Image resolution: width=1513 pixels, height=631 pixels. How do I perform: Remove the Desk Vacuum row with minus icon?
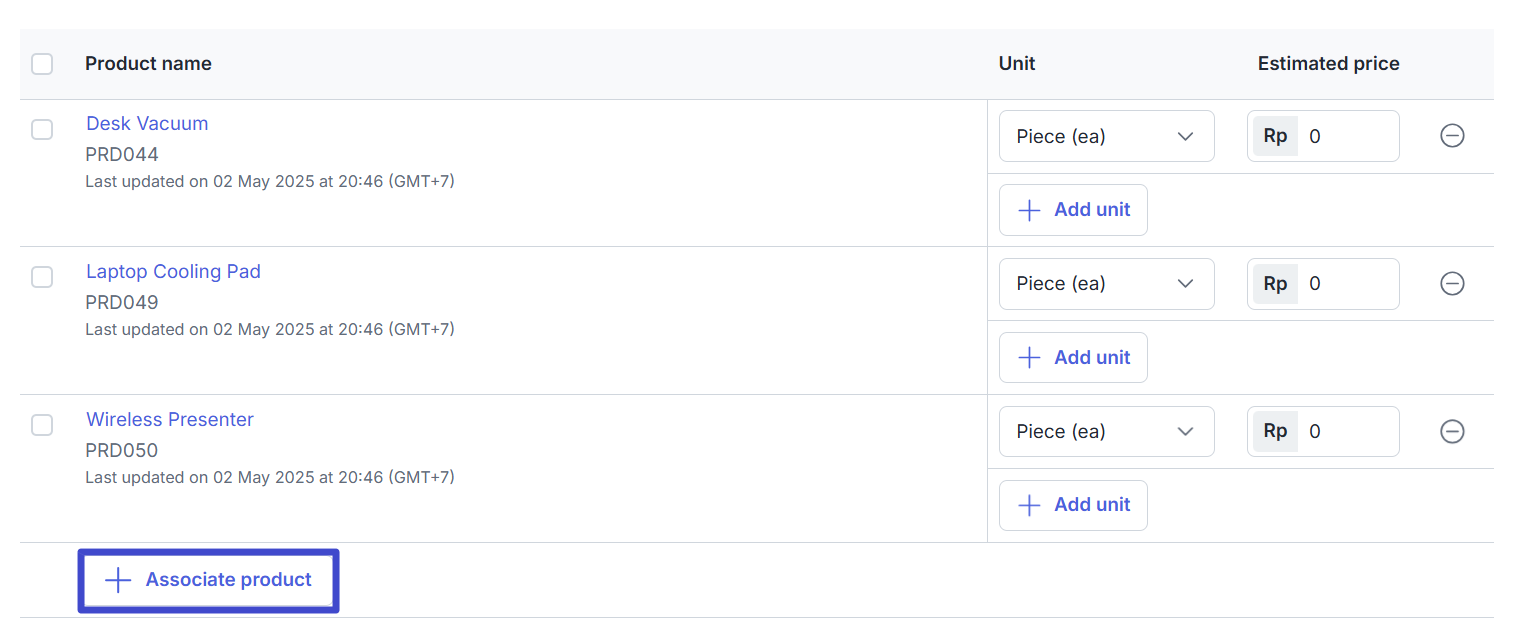click(x=1452, y=136)
